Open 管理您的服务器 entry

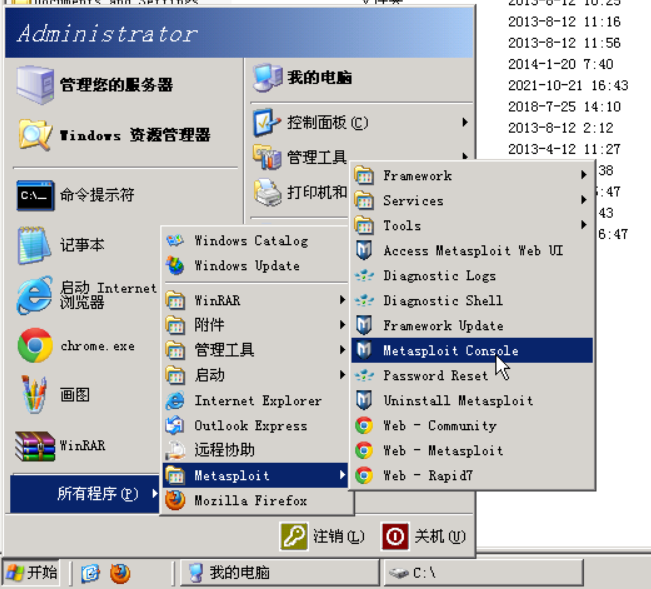[x=124, y=85]
